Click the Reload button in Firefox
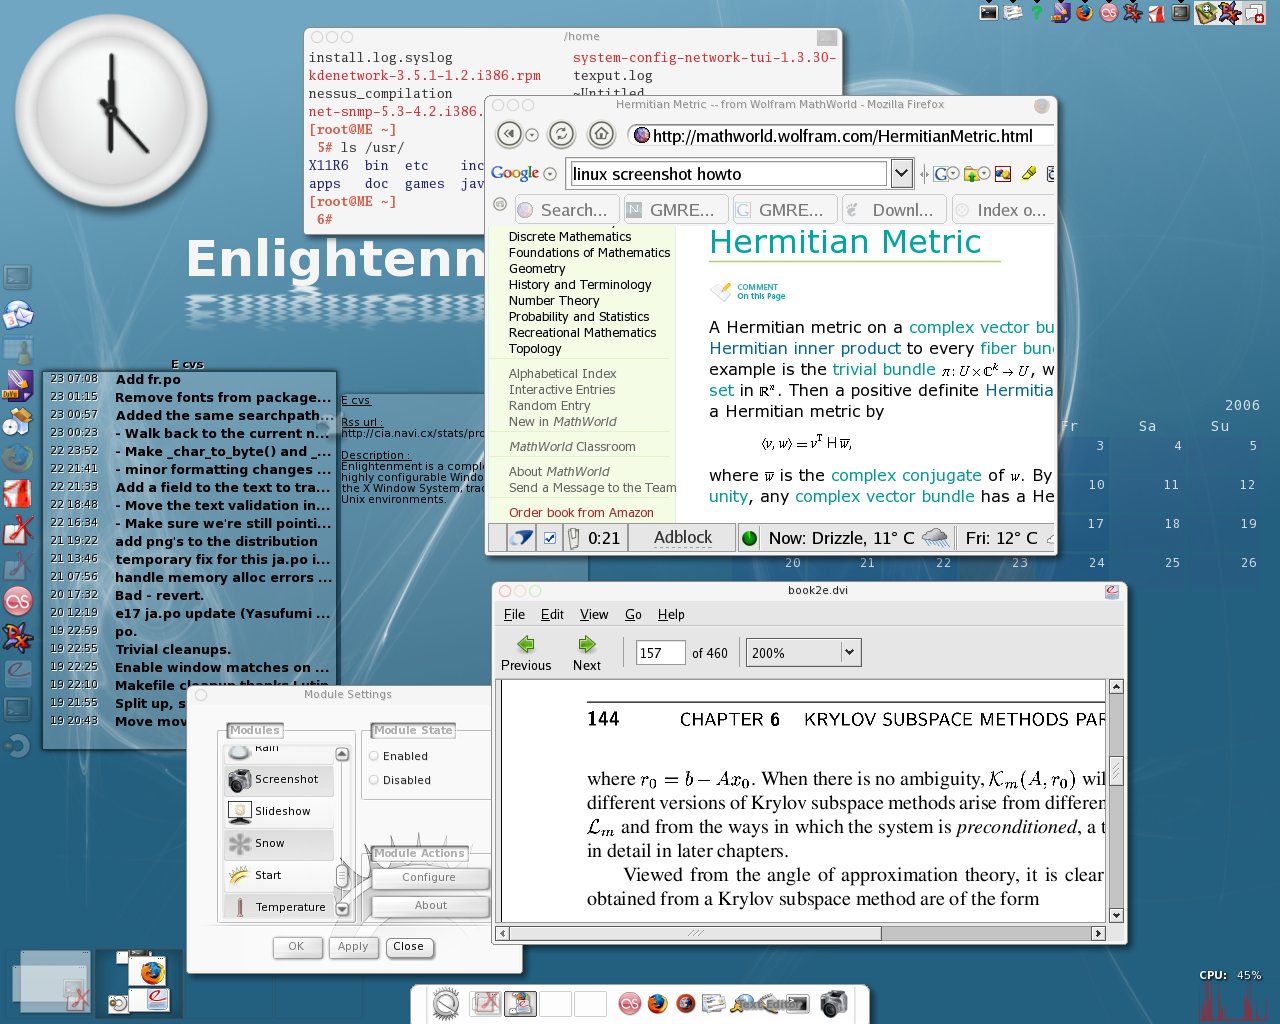 [562, 134]
